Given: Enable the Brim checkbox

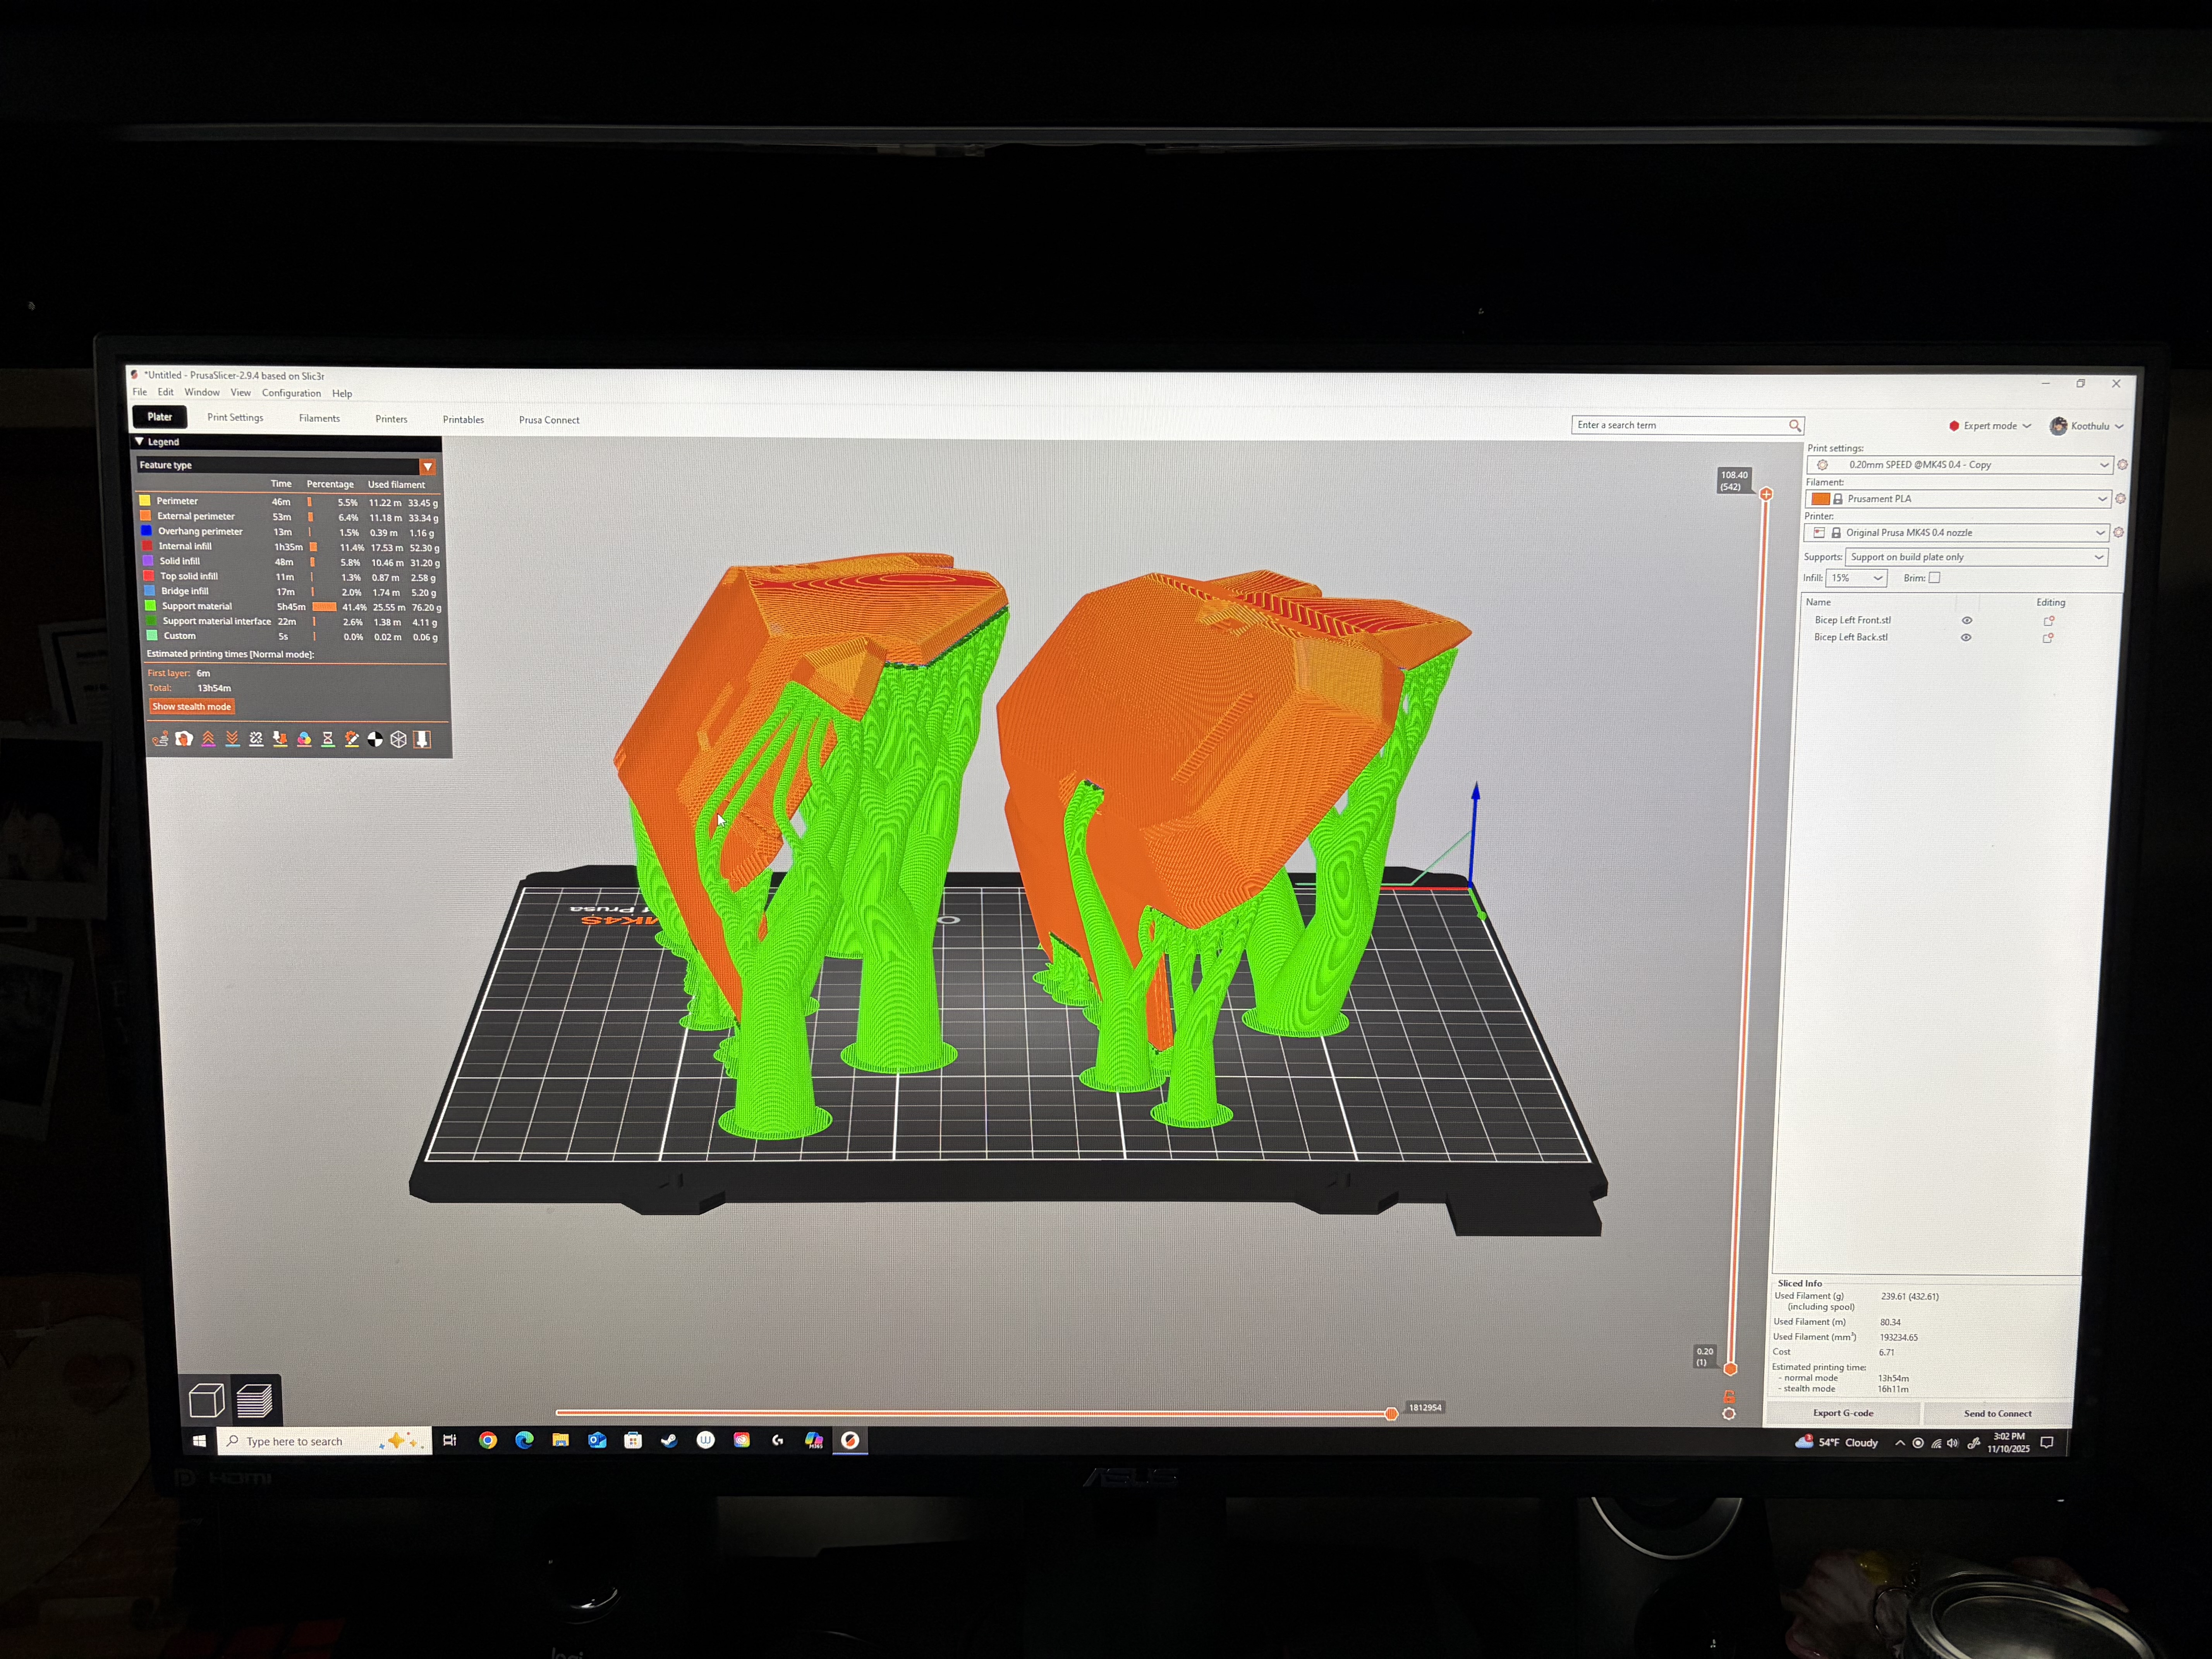Looking at the screenshot, I should pyautogui.click(x=1934, y=578).
